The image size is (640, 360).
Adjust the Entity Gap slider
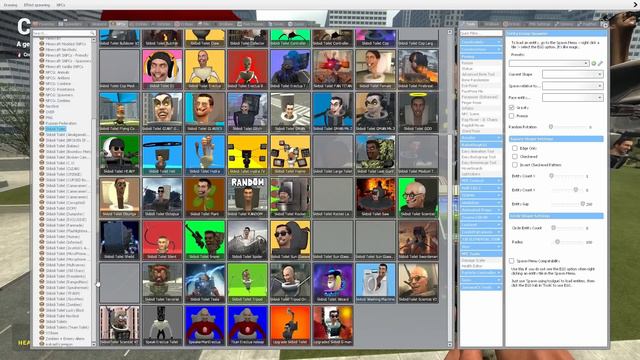click(569, 204)
